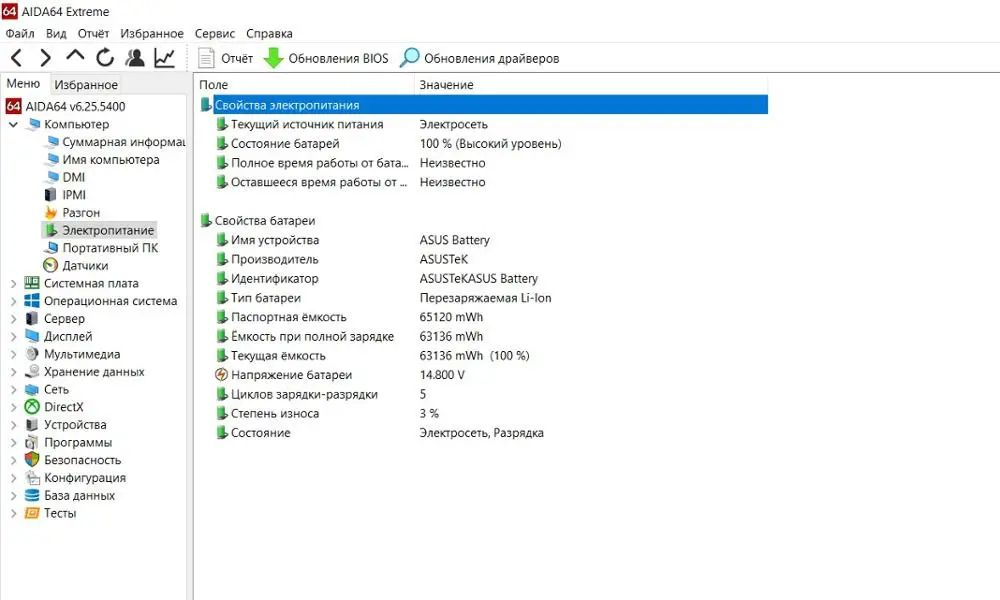1000x600 pixels.
Task: Click the Тесты benchmark icon
Action: click(x=32, y=513)
